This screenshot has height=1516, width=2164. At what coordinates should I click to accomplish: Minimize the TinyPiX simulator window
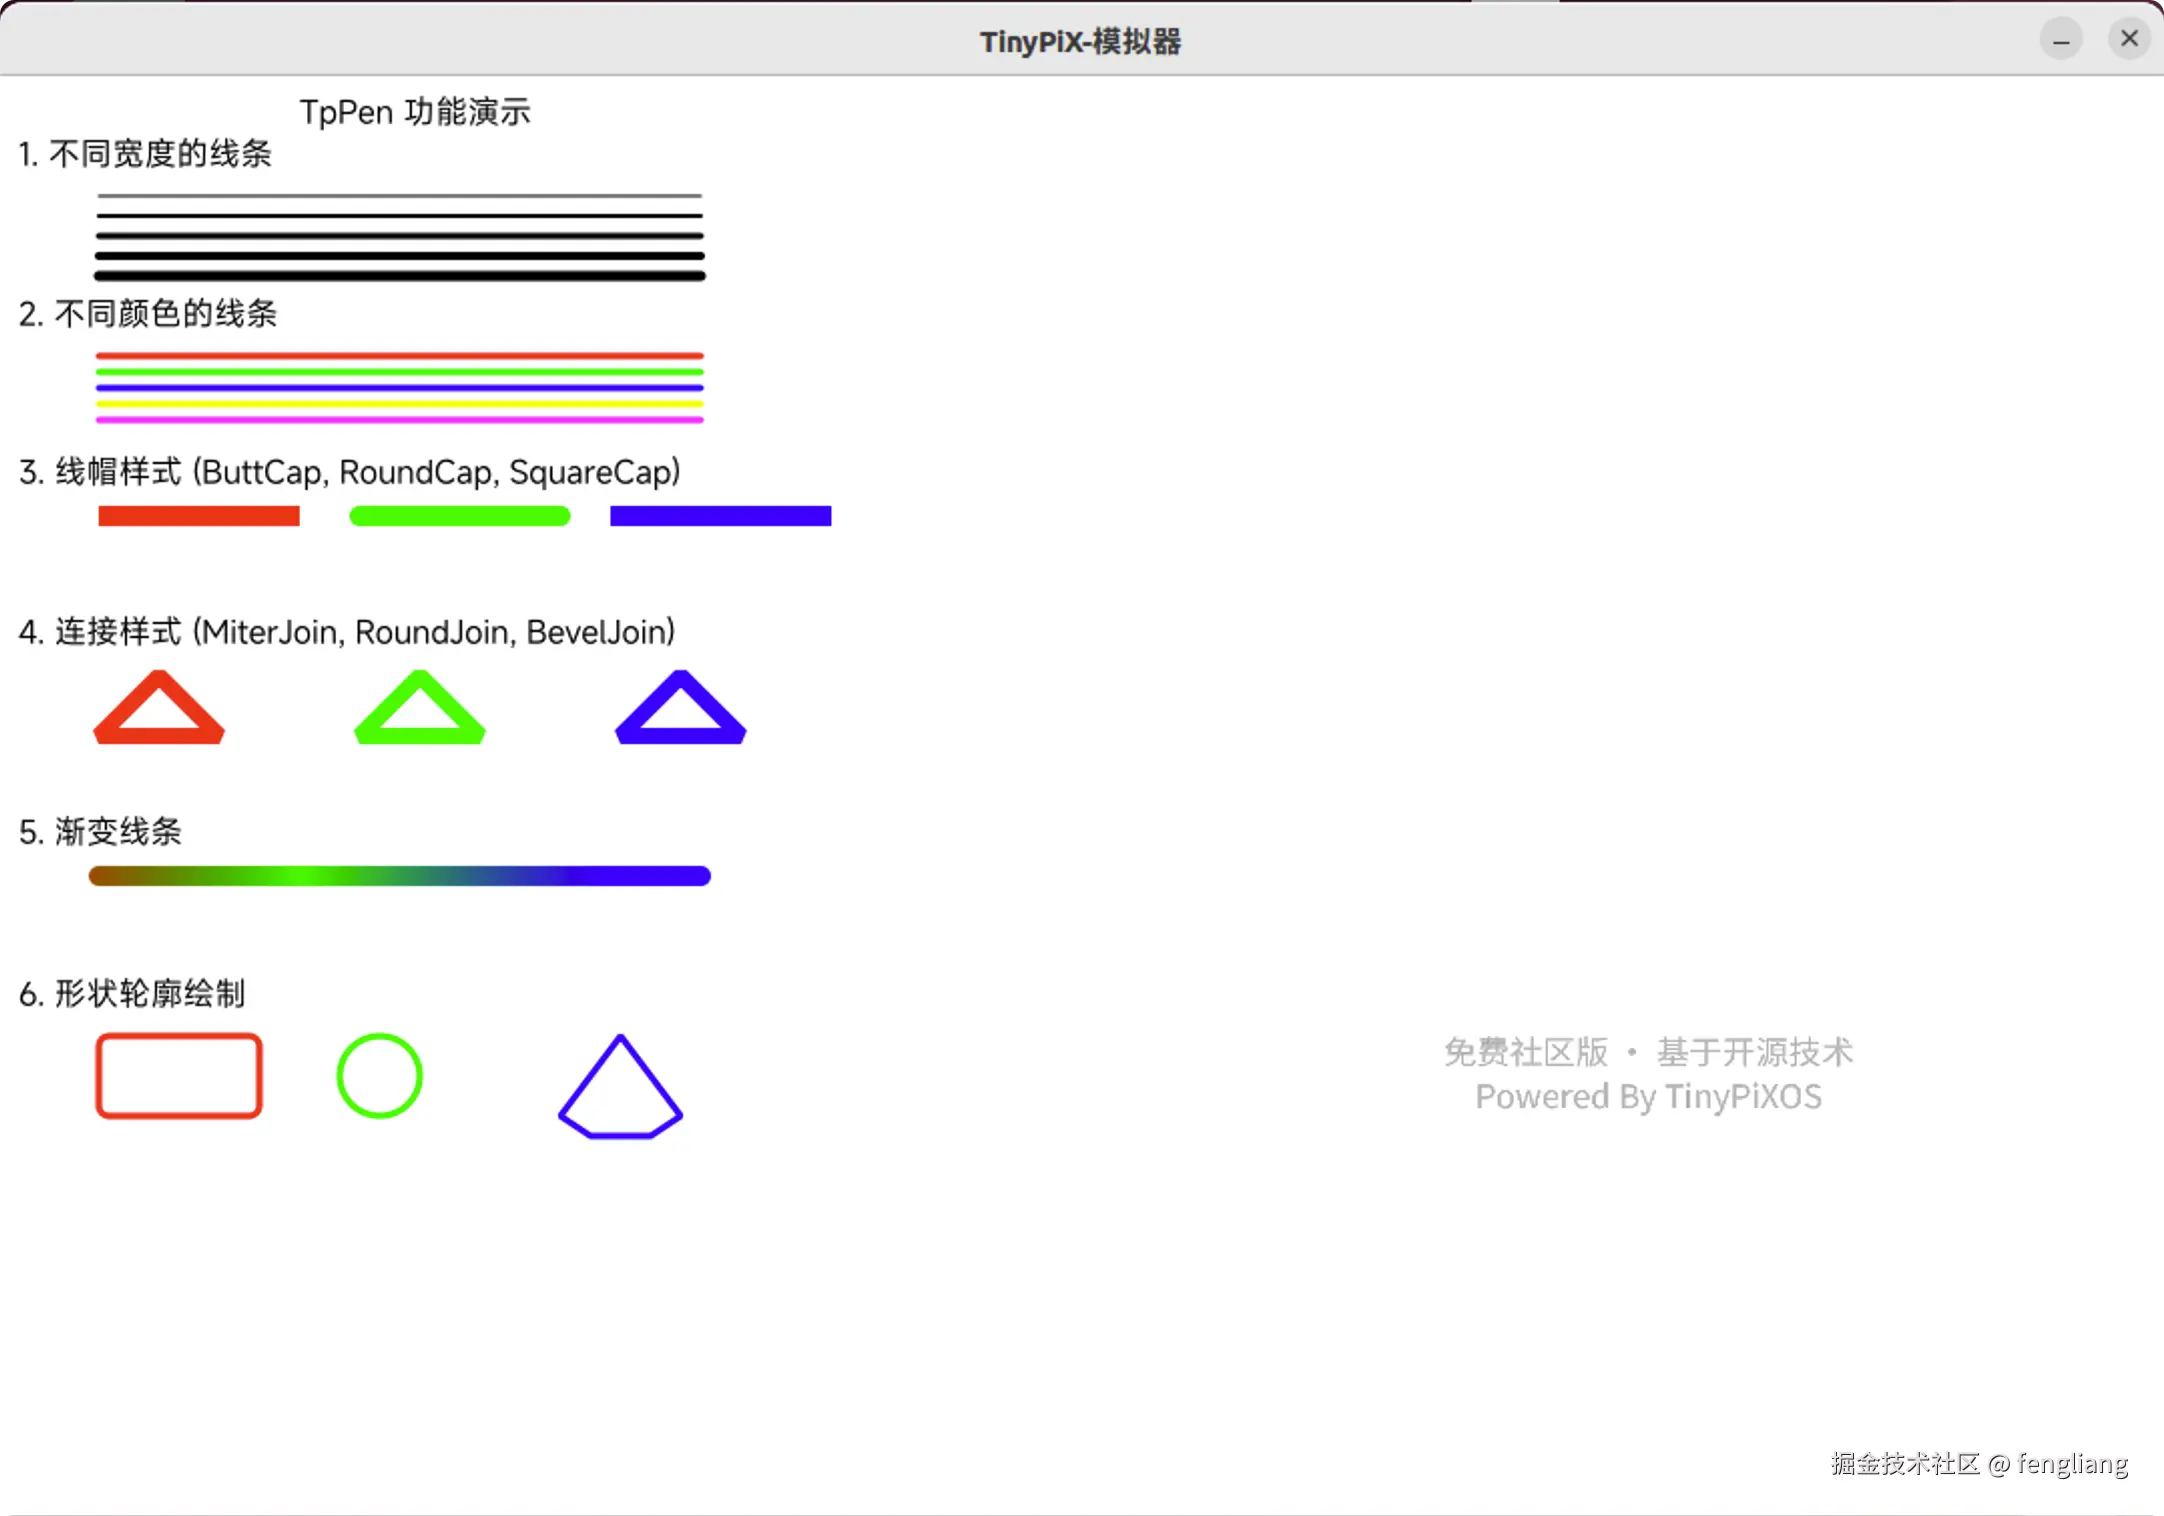[x=2061, y=40]
